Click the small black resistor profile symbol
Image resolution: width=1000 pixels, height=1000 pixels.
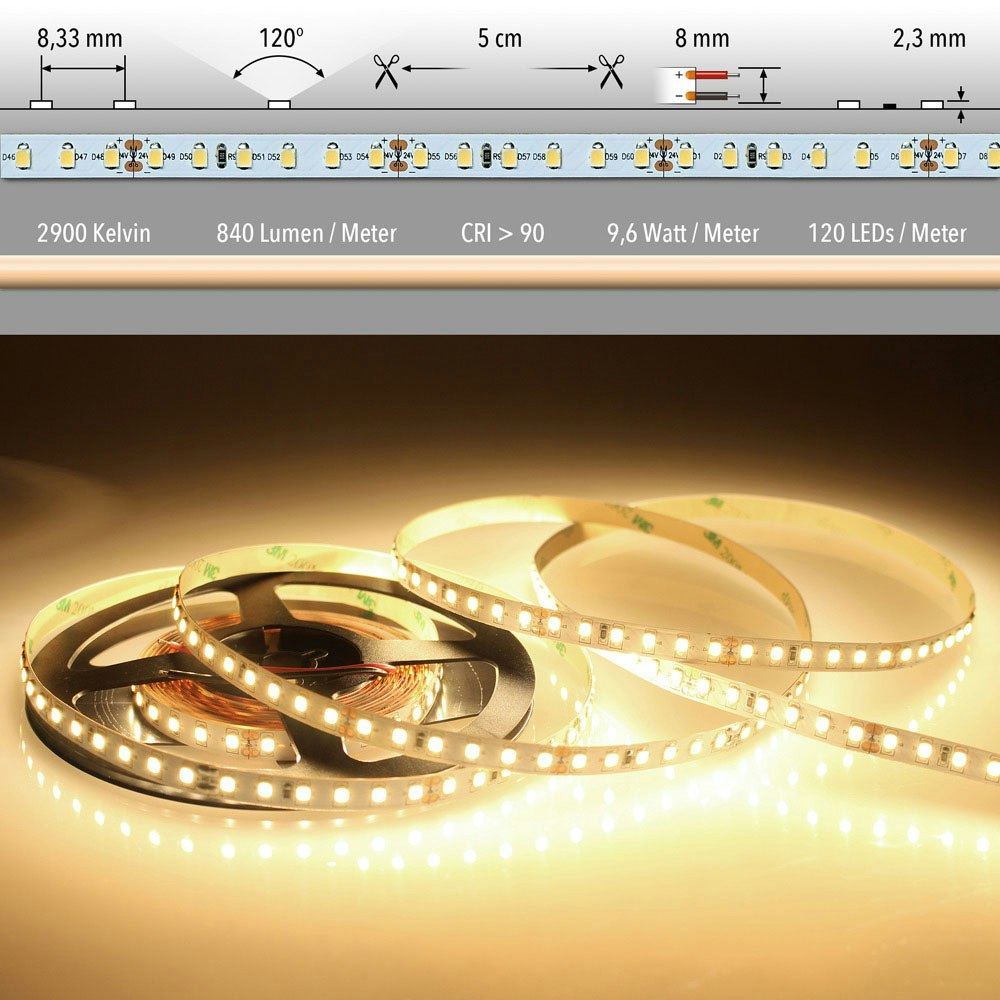click(x=890, y=104)
